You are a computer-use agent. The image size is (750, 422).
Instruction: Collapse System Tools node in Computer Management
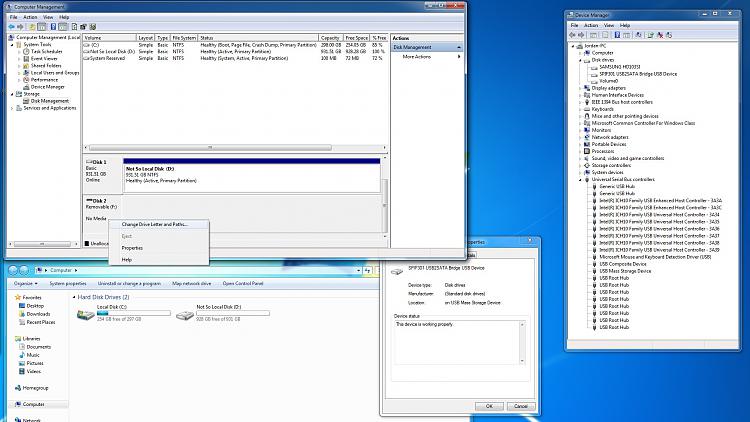tap(12, 44)
